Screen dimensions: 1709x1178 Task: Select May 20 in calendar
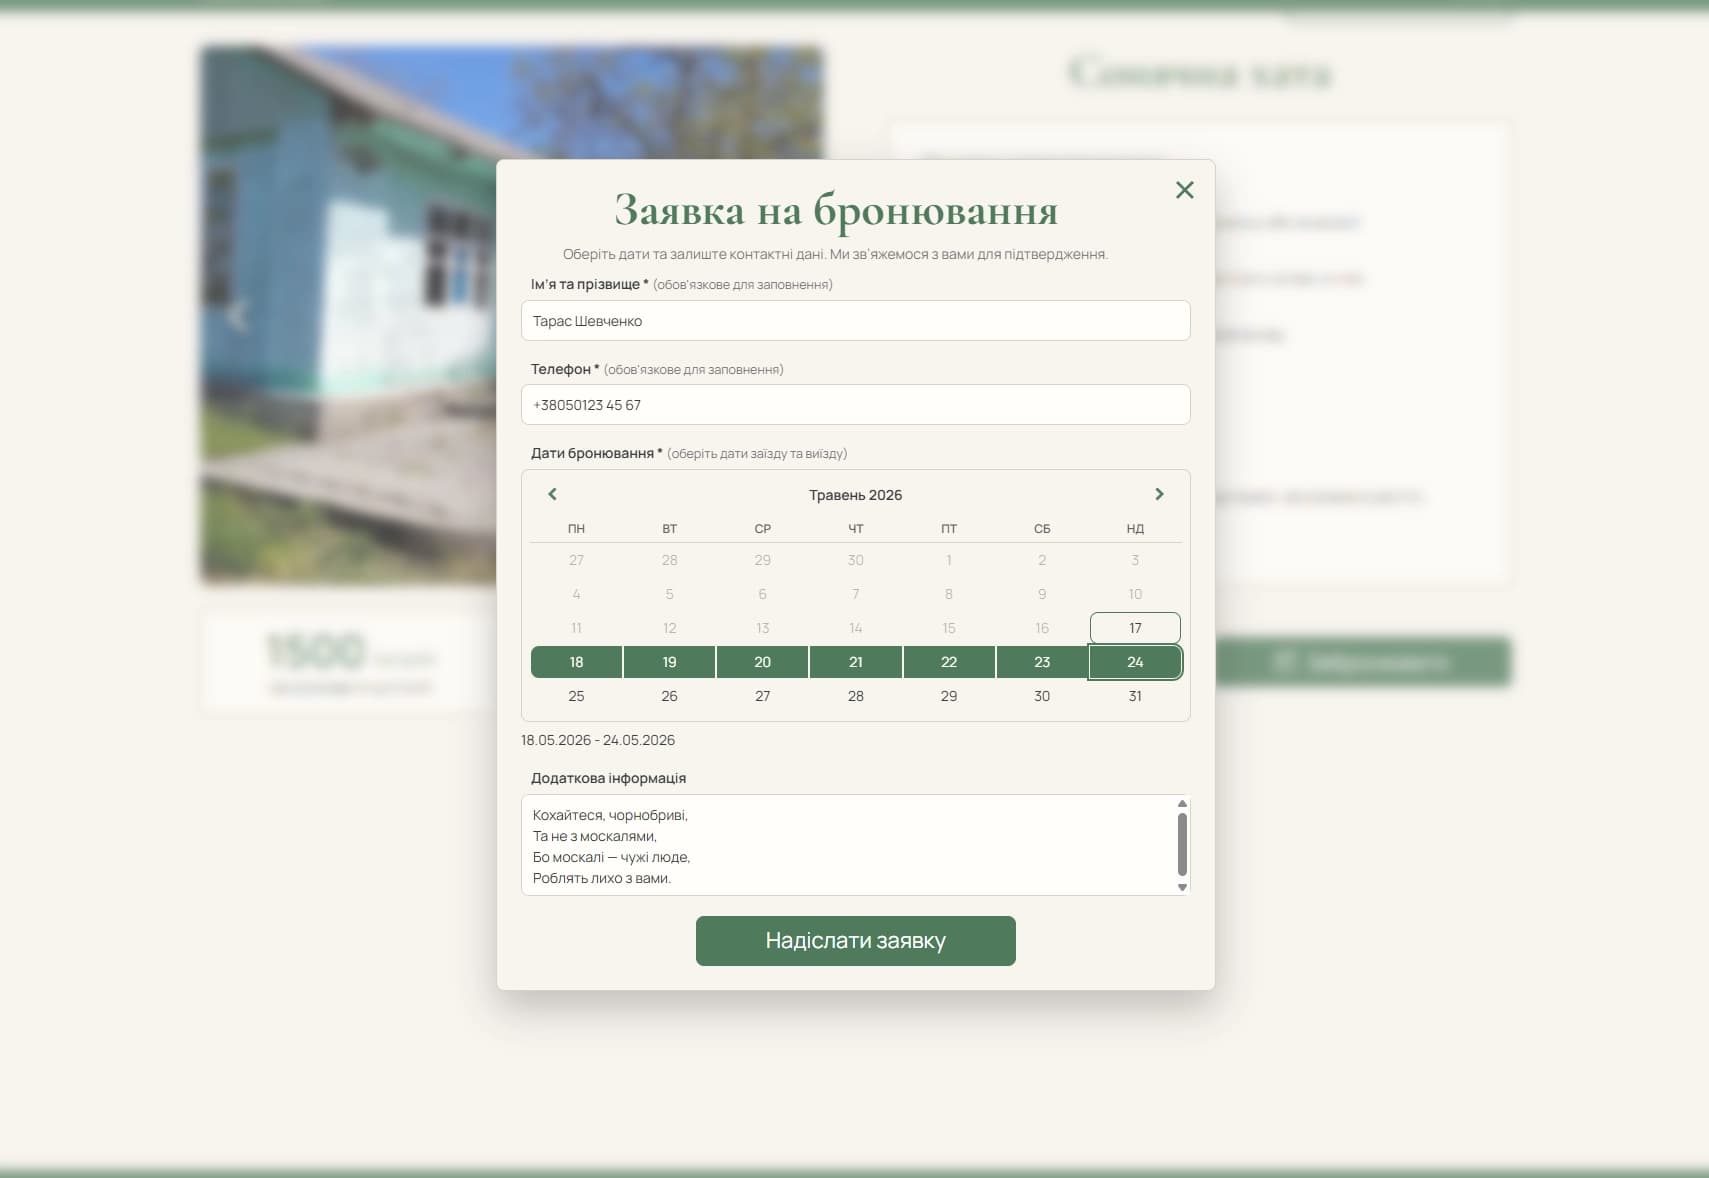(x=762, y=662)
